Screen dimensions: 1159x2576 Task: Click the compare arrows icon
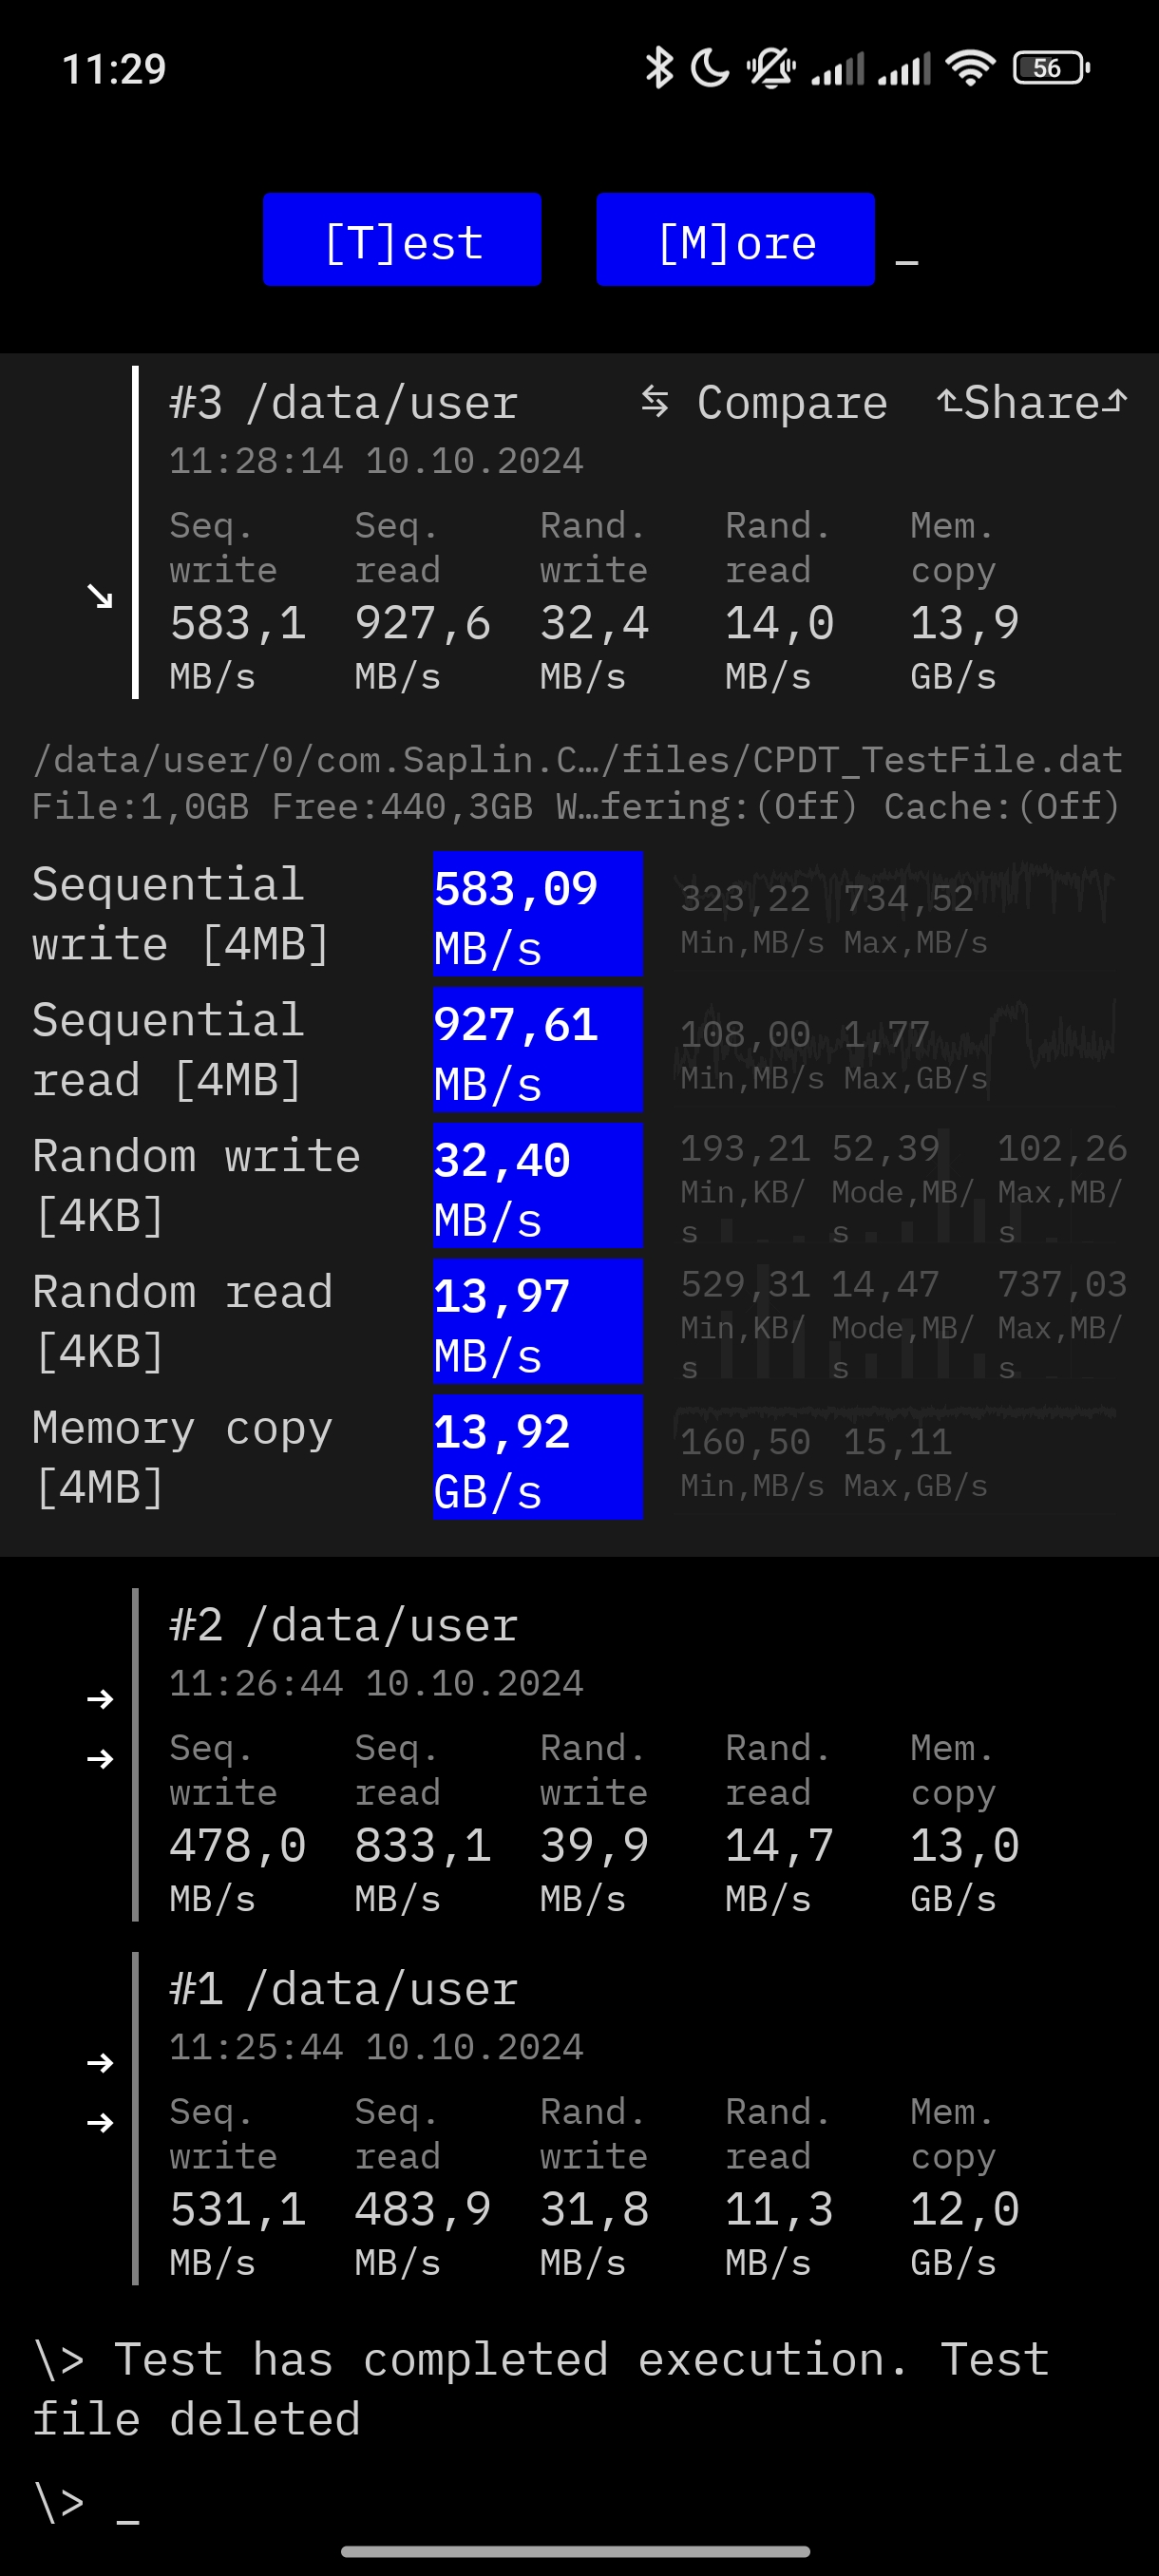pyautogui.click(x=655, y=402)
